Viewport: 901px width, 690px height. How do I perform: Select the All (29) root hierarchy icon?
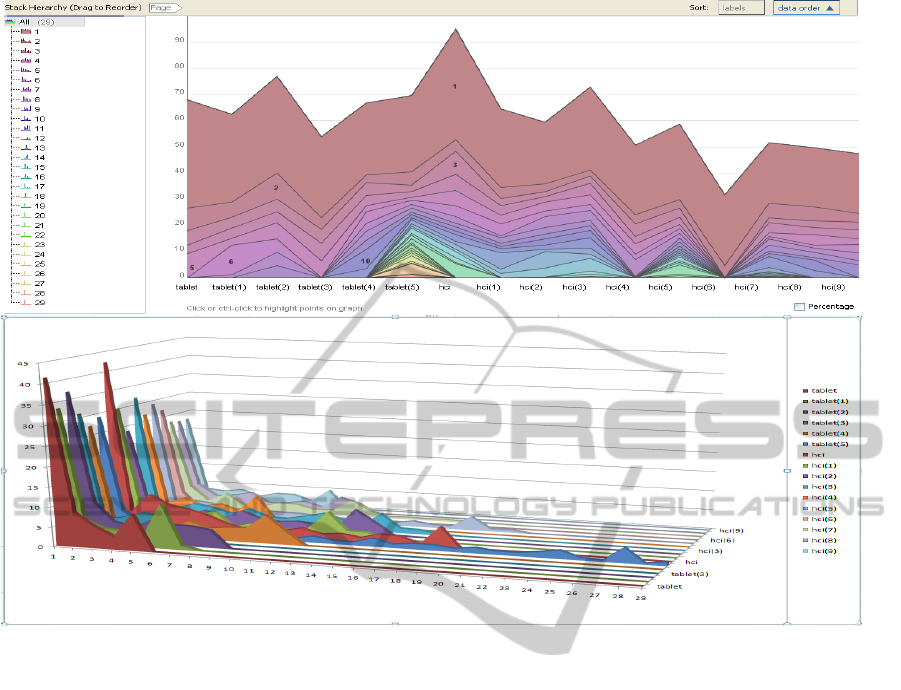click(x=9, y=22)
